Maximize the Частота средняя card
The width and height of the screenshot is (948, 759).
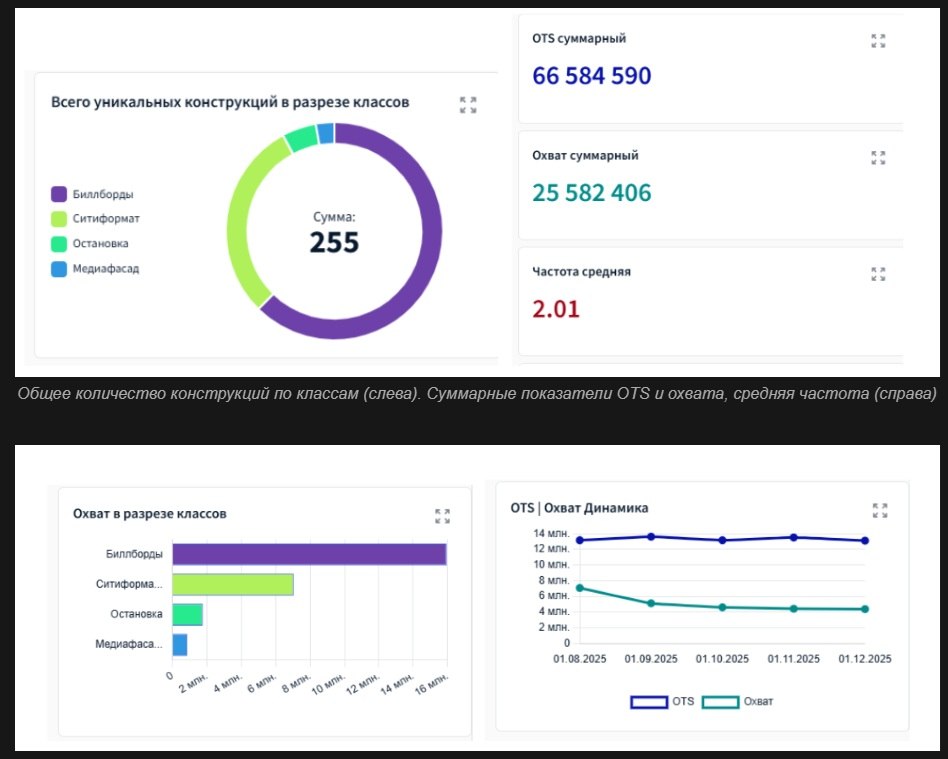point(878,274)
